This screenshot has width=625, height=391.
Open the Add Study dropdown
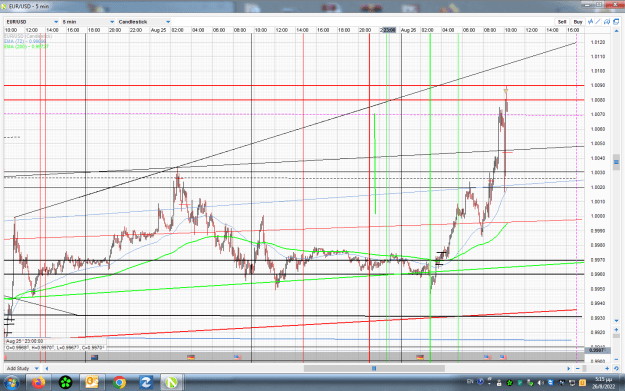point(23,368)
